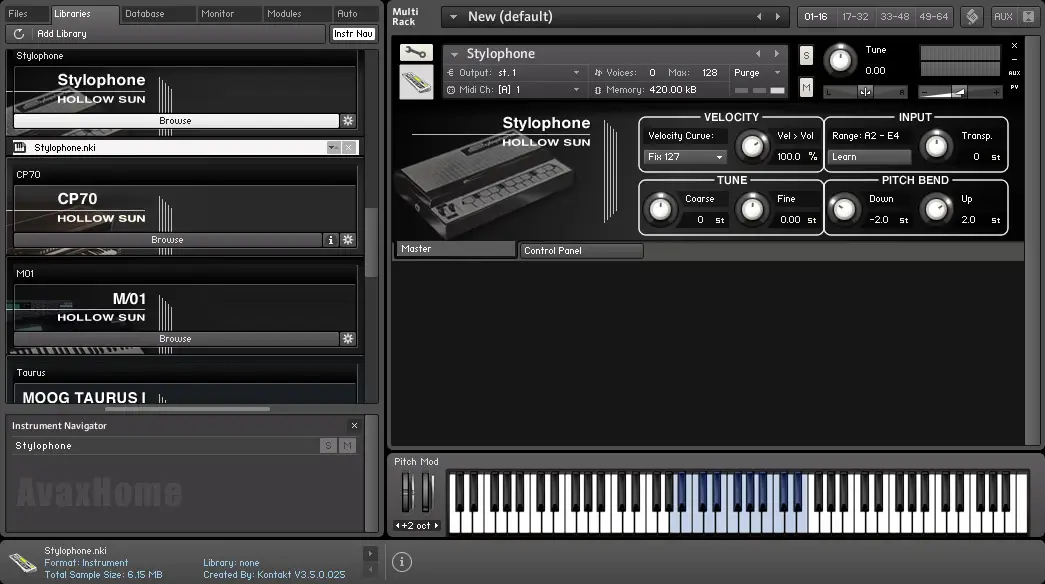The image size is (1045, 584).
Task: Click the memory icon next to 420.00 kB
Action: pyautogui.click(x=597, y=90)
